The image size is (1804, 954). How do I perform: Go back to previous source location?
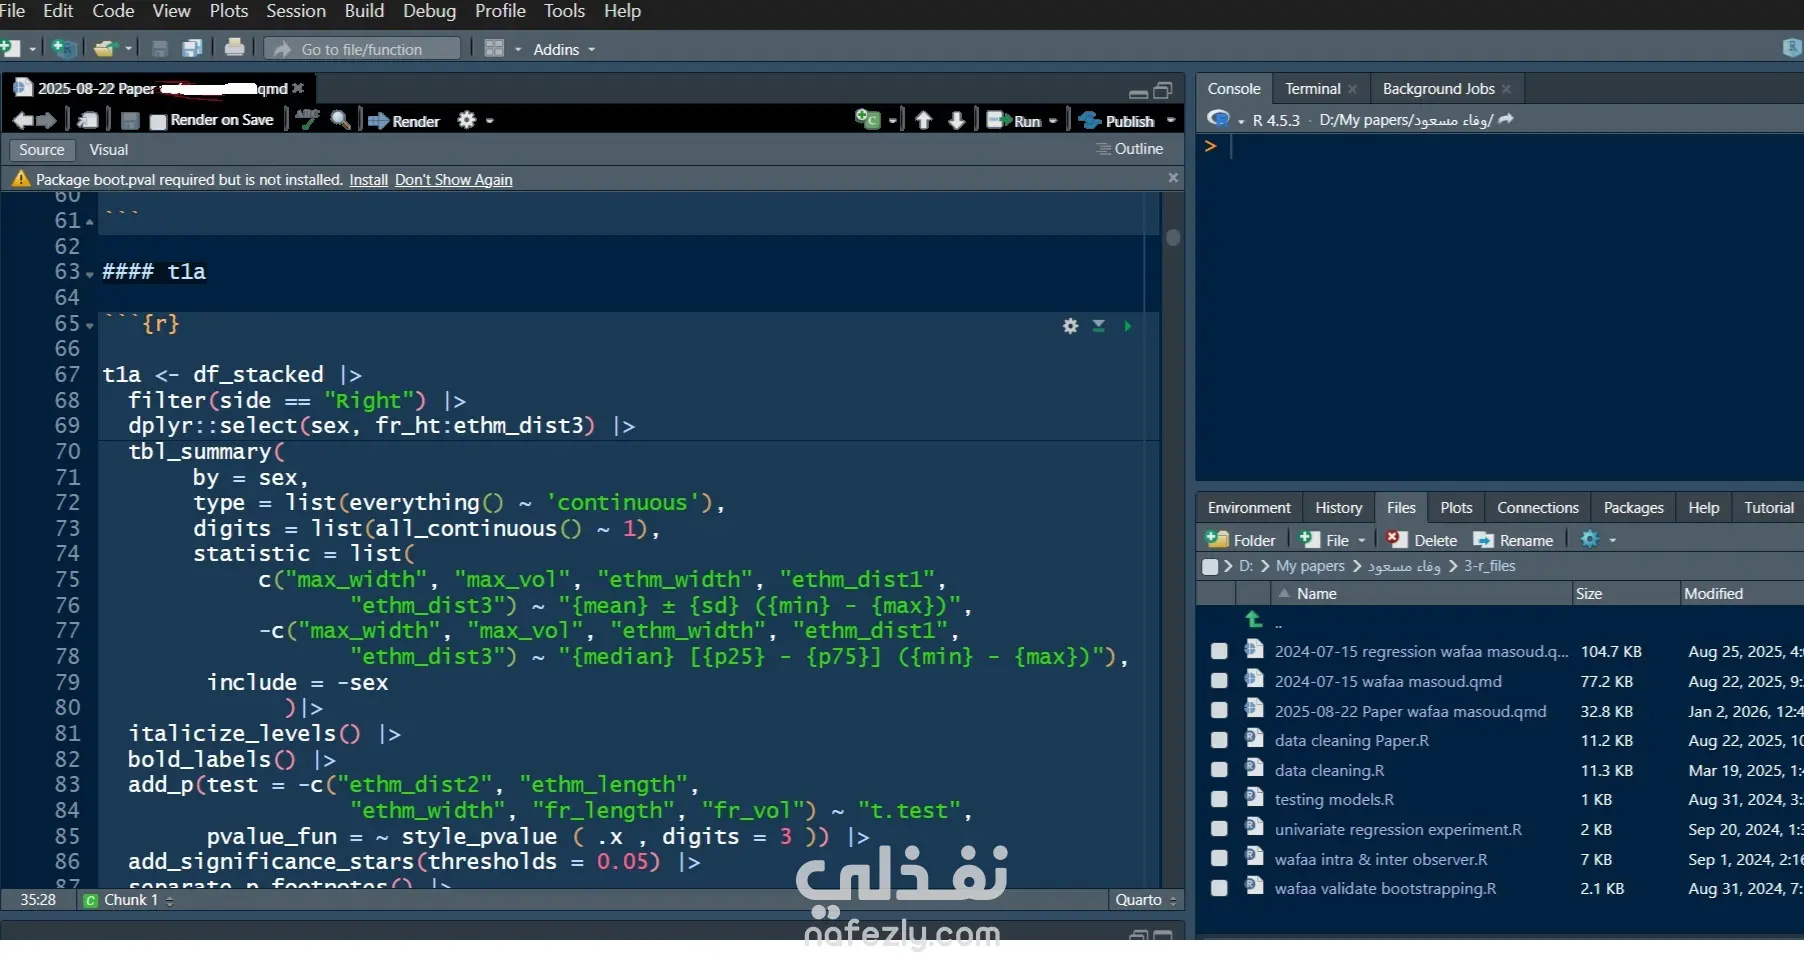(x=23, y=120)
